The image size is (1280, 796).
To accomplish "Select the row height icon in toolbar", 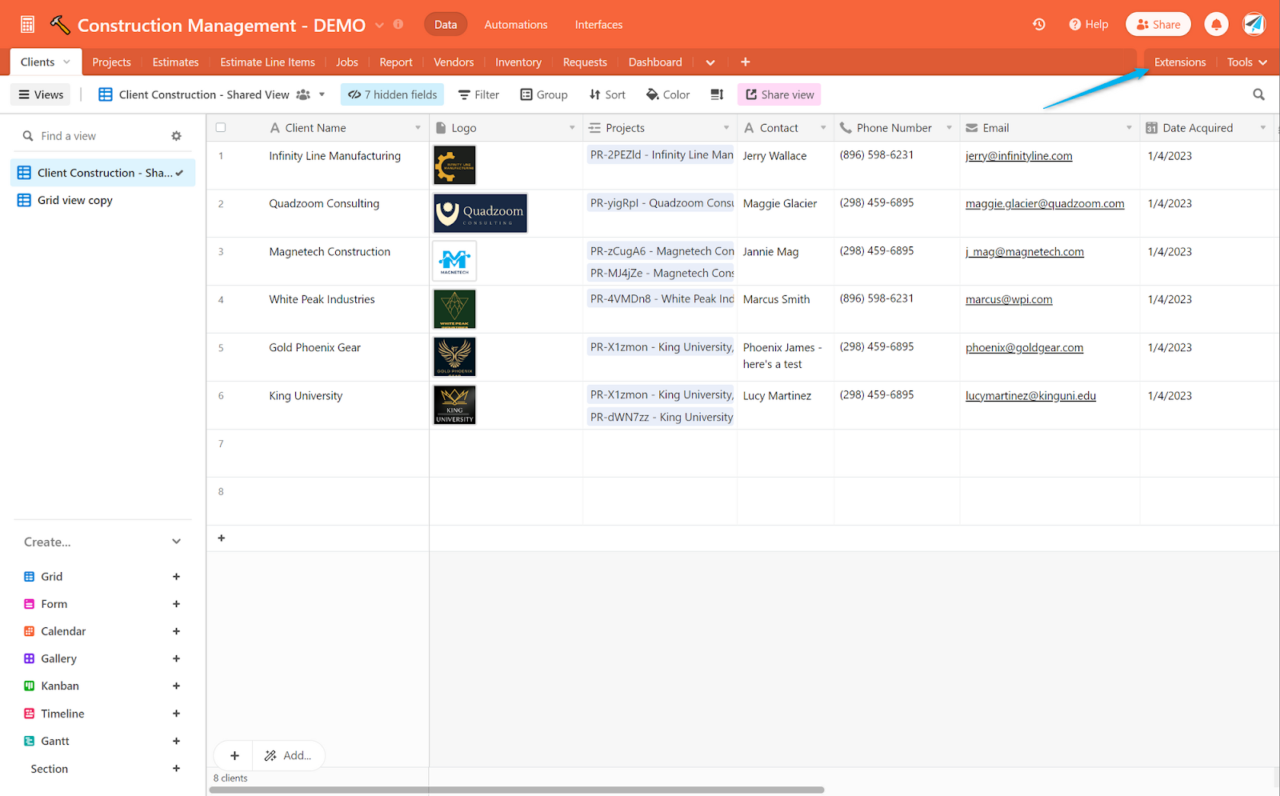I will tap(717, 94).
